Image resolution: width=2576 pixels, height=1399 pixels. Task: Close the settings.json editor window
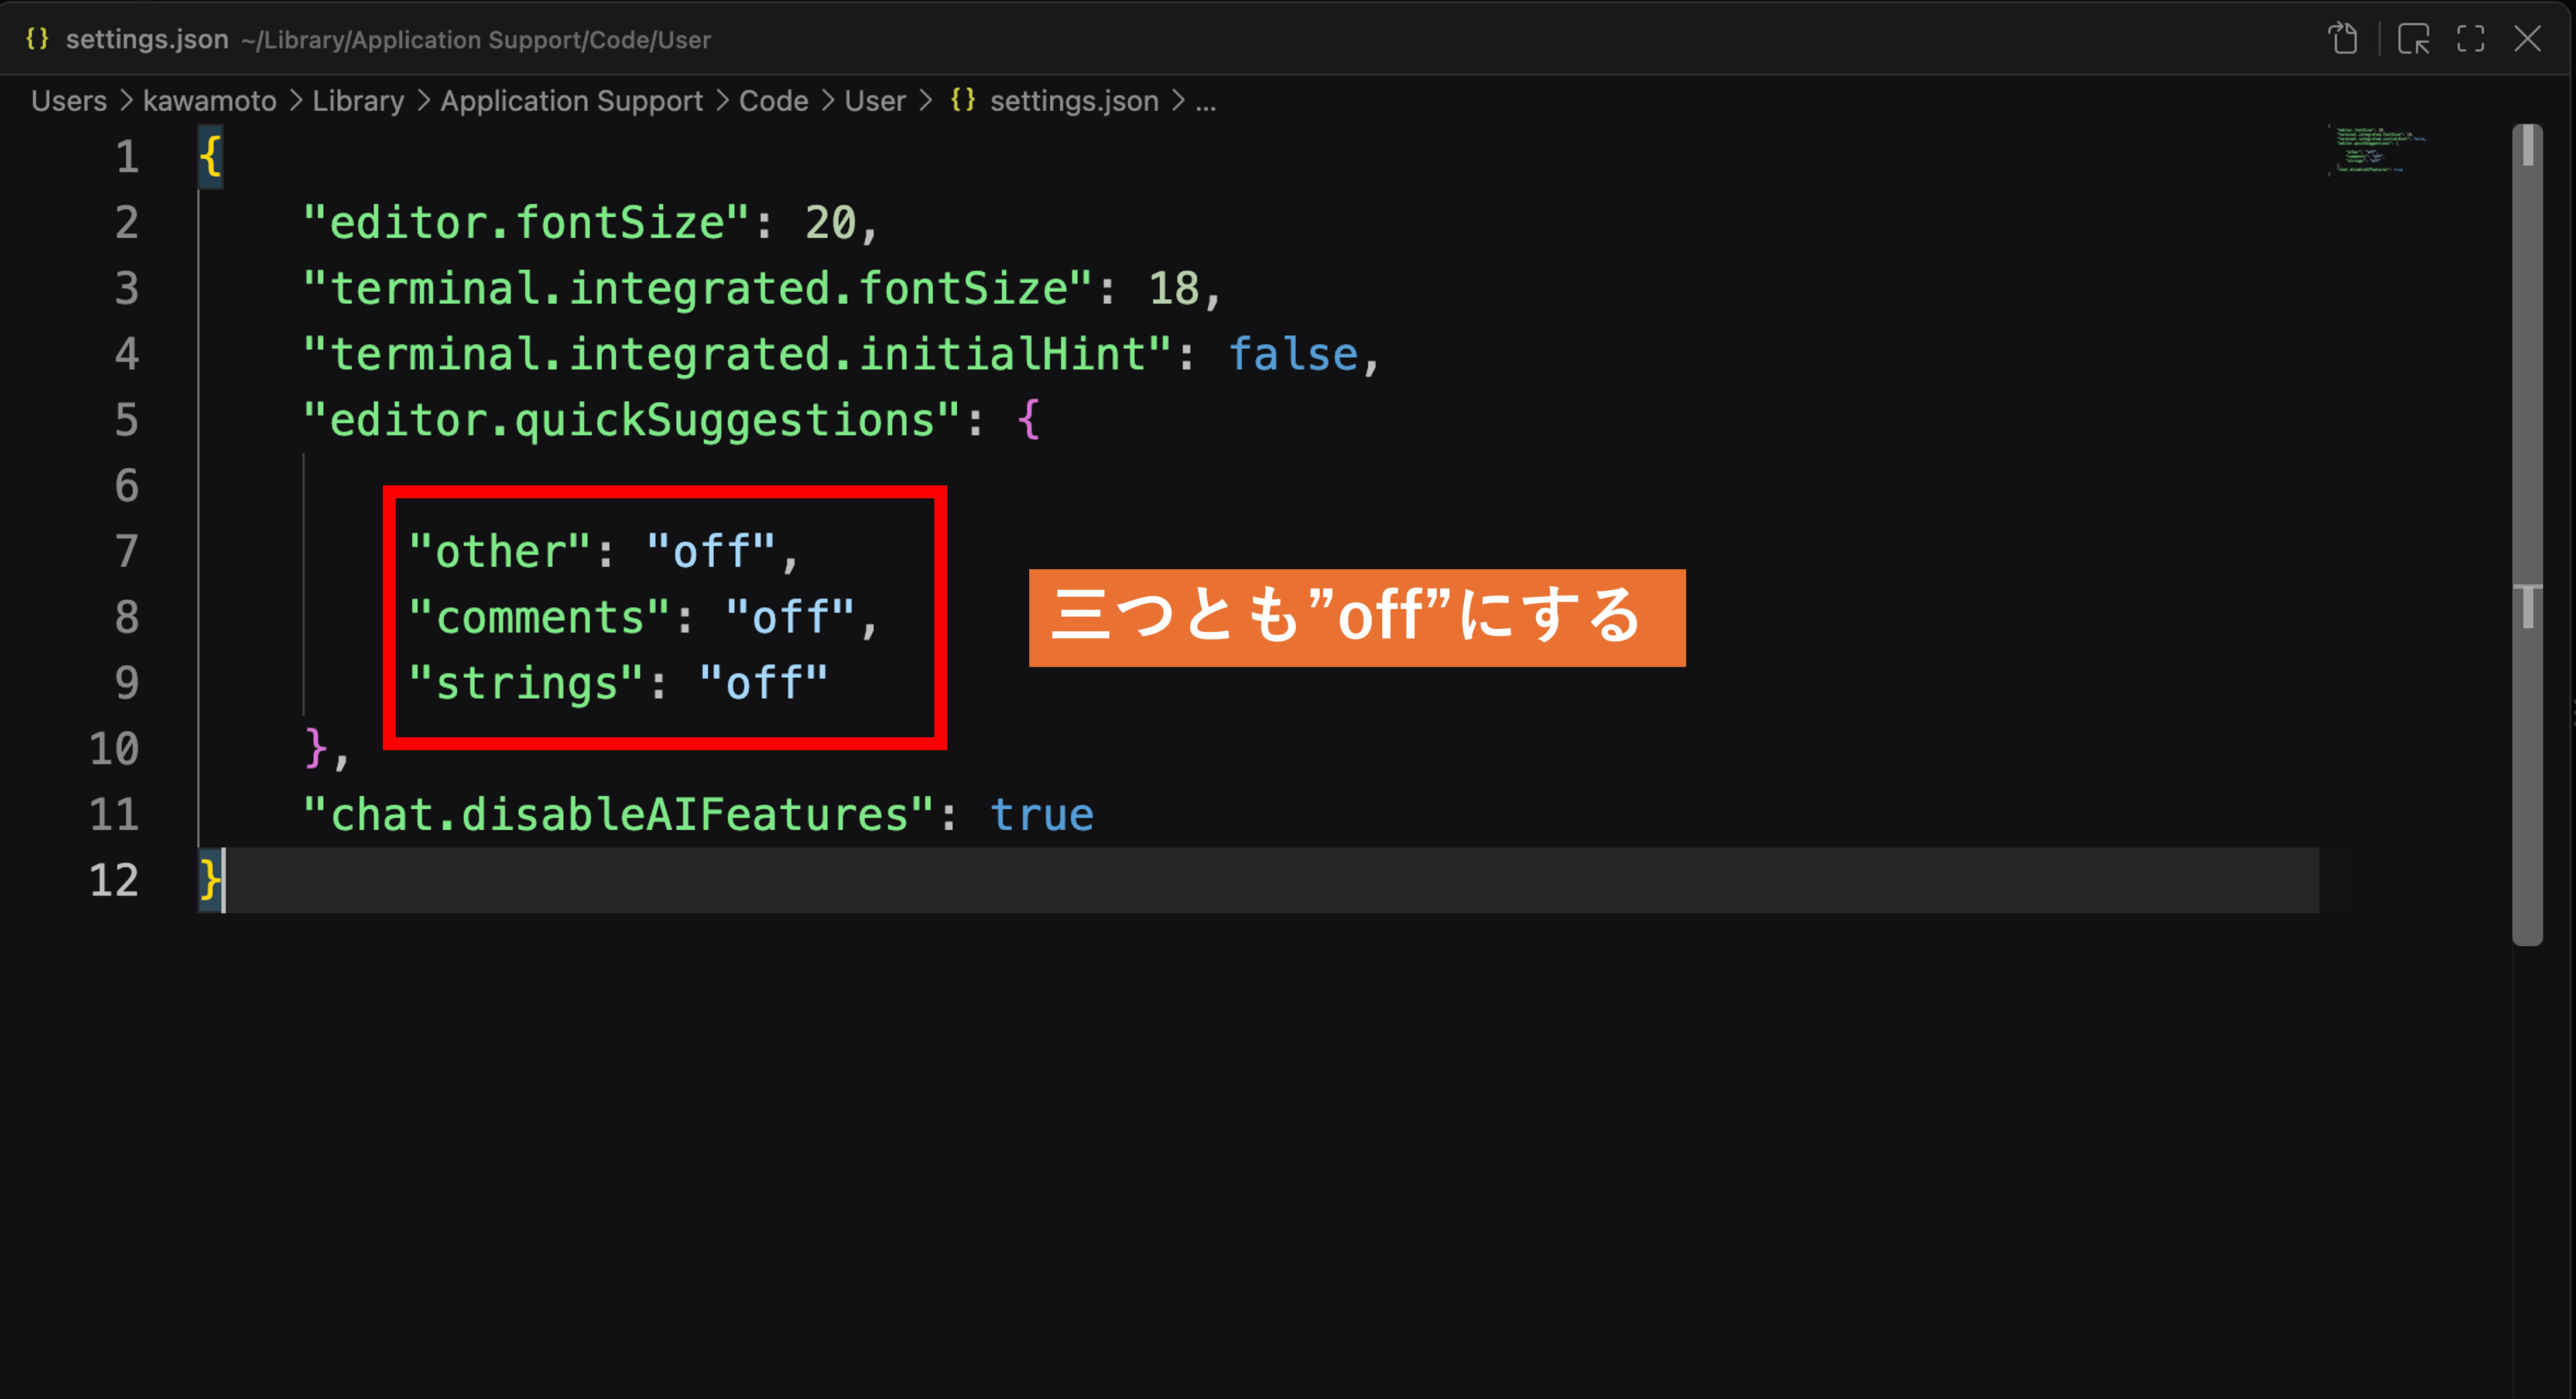(x=2527, y=39)
